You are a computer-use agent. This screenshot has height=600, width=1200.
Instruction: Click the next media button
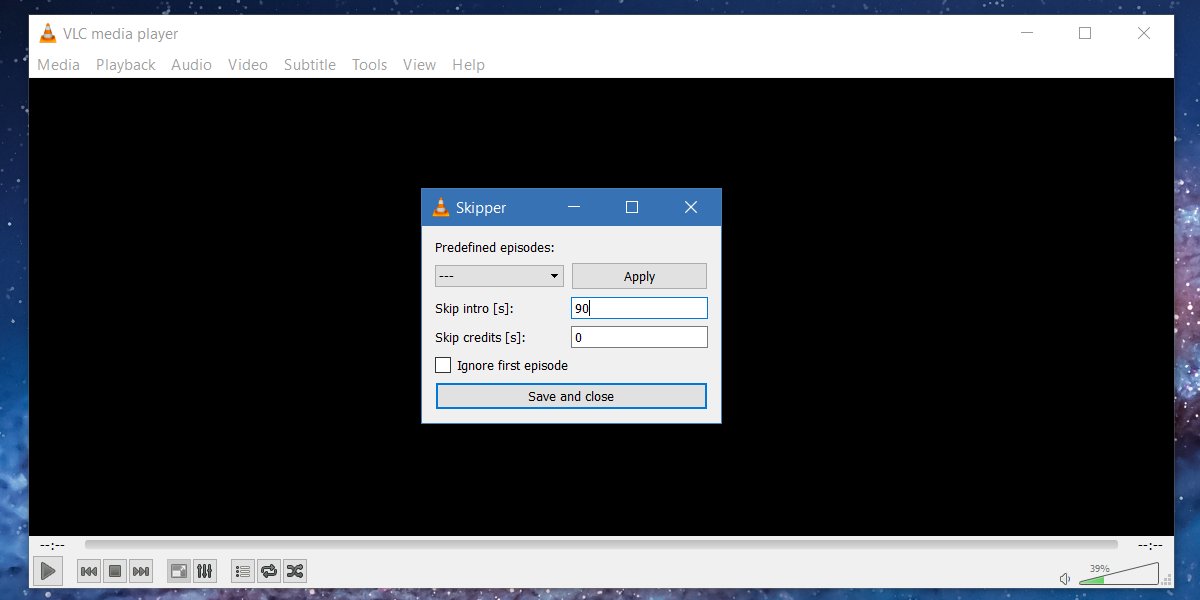(x=141, y=571)
